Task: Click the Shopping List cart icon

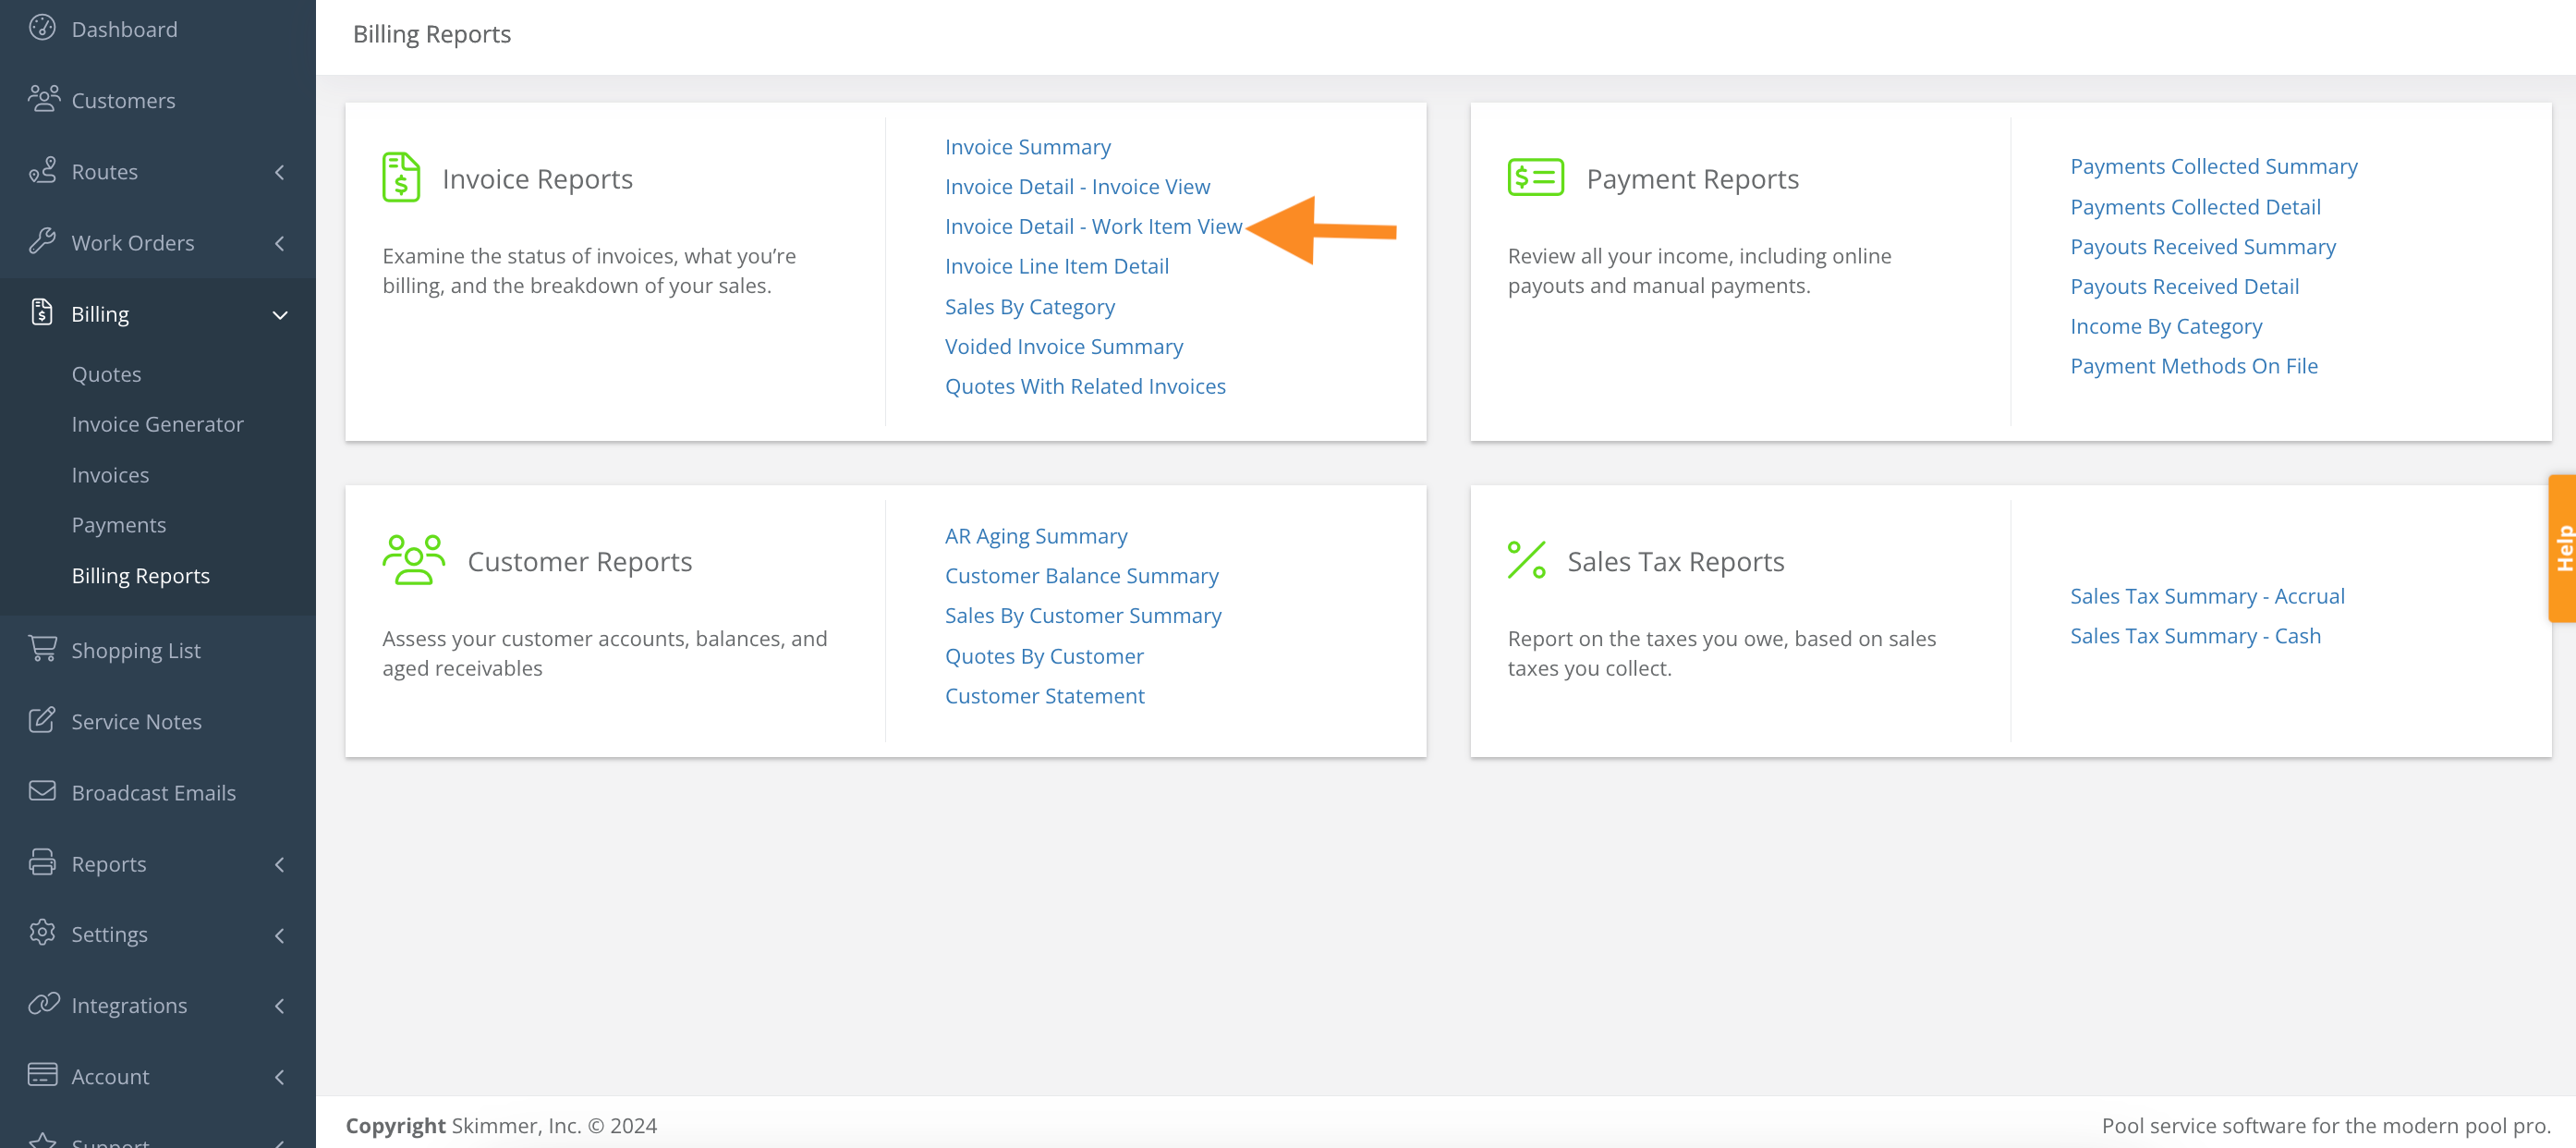Action: [x=42, y=648]
